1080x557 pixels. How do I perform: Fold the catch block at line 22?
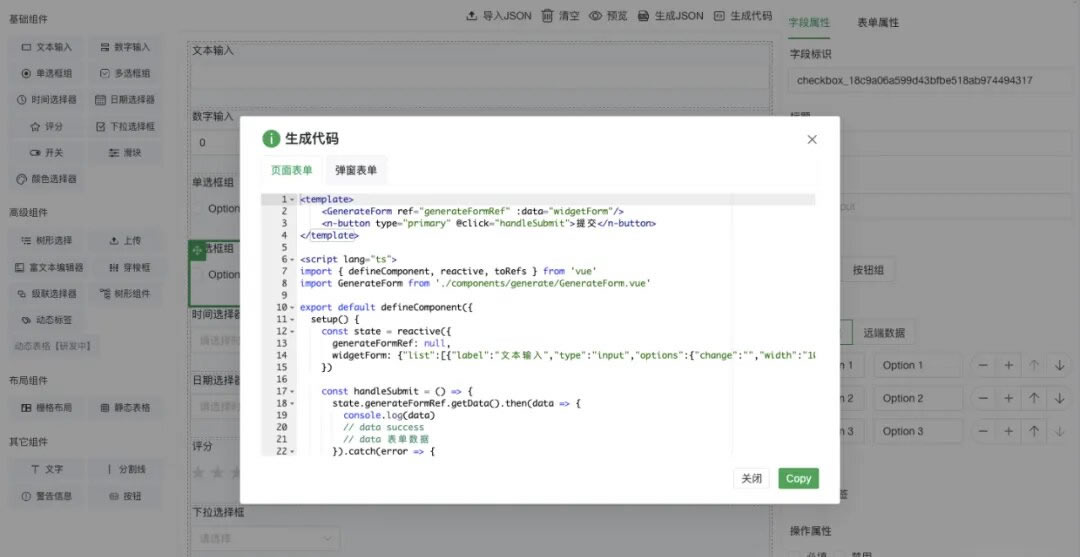click(293, 451)
